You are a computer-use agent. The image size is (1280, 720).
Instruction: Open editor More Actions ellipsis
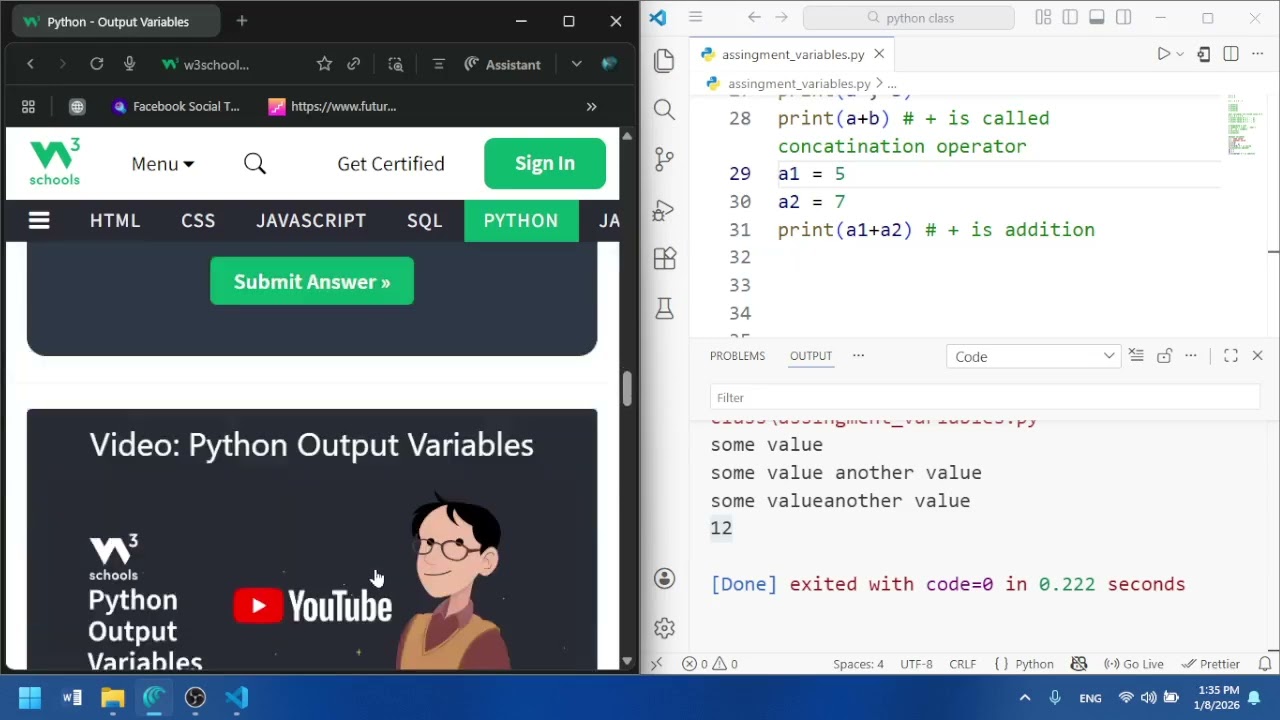coord(1257,54)
